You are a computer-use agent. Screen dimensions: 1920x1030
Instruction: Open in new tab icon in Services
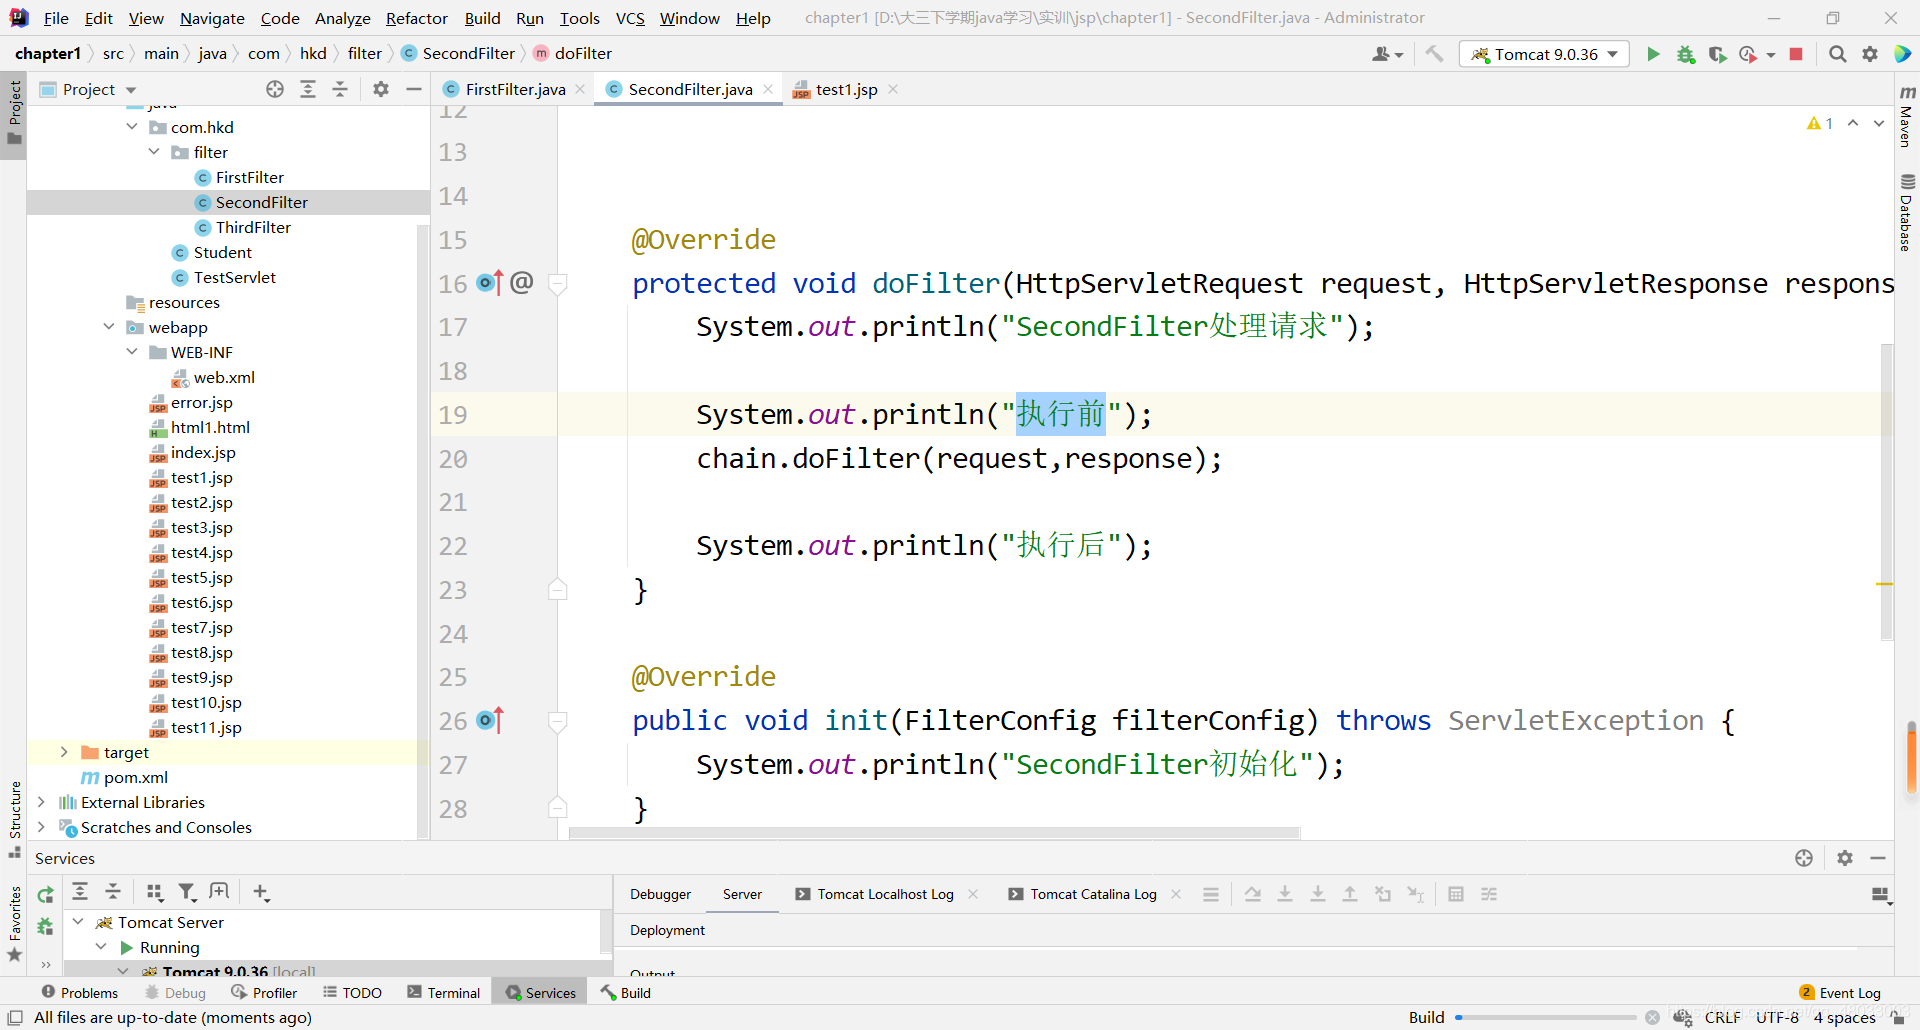pyautogui.click(x=219, y=891)
